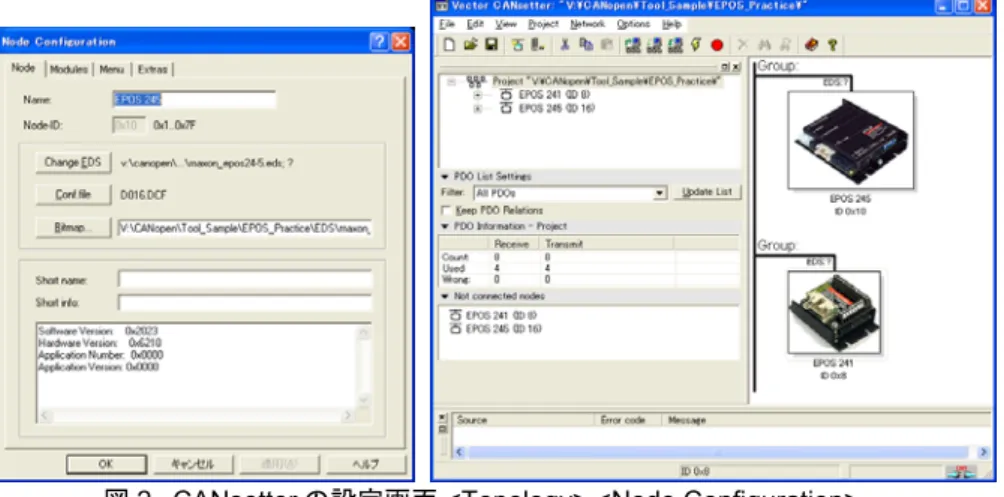Click the horizontal scrollbar in the message pane

pos(717,452)
